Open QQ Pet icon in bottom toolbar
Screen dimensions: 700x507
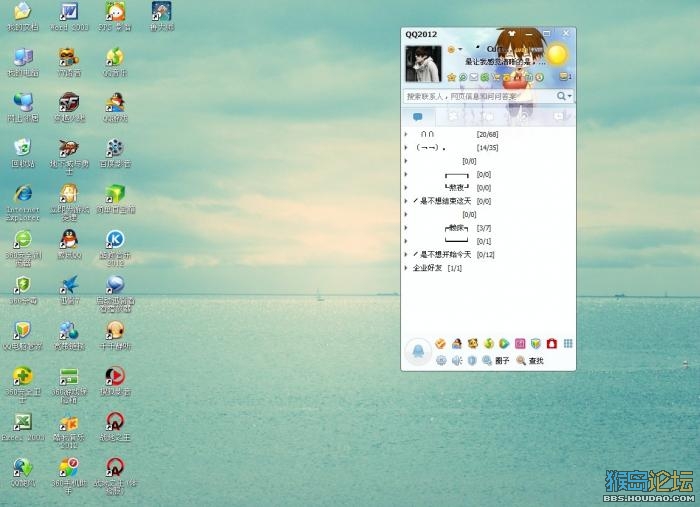tap(473, 343)
